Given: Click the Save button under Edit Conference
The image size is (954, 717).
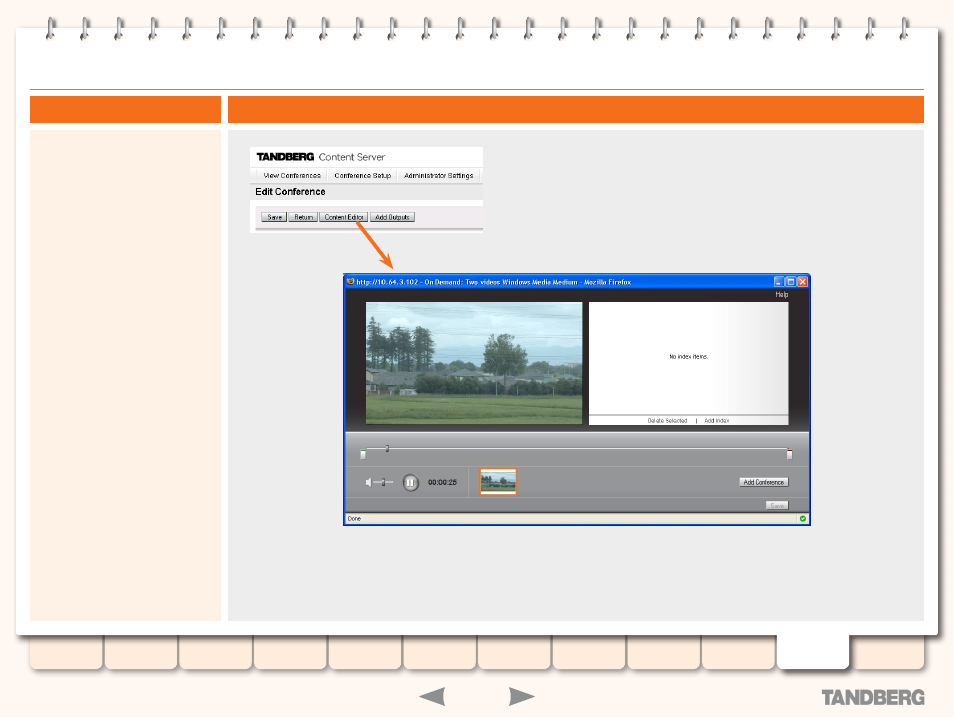Looking at the screenshot, I should (274, 217).
